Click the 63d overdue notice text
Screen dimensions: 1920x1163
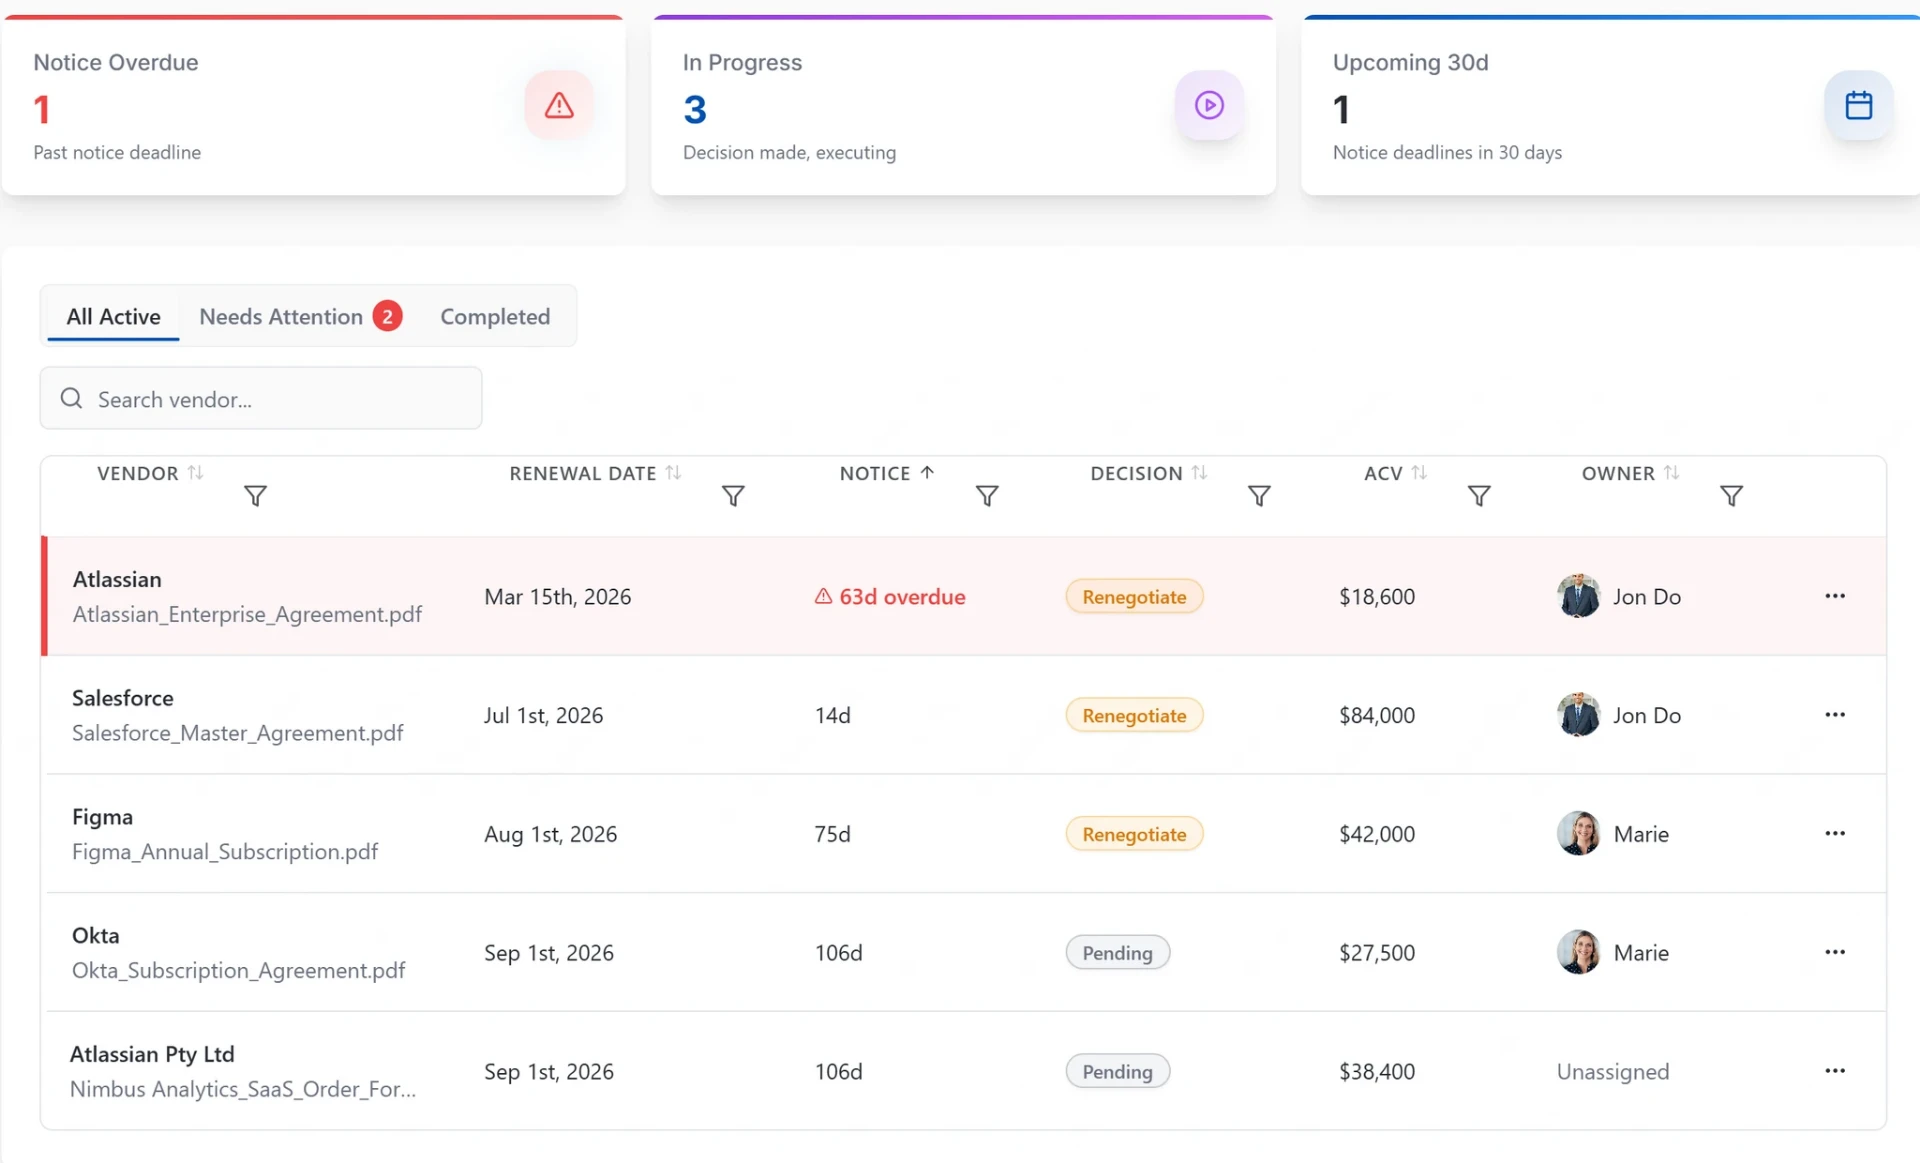coord(902,597)
